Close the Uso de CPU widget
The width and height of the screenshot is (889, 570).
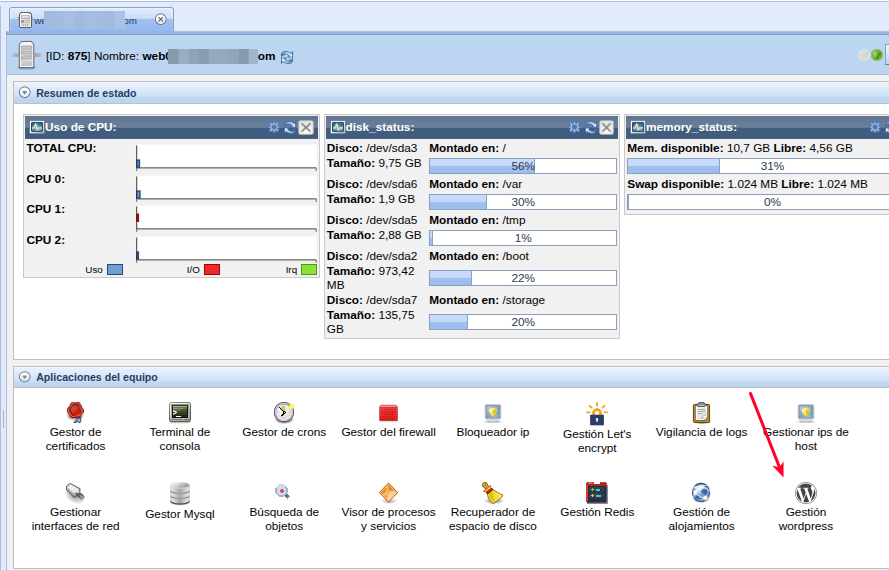tap(307, 127)
